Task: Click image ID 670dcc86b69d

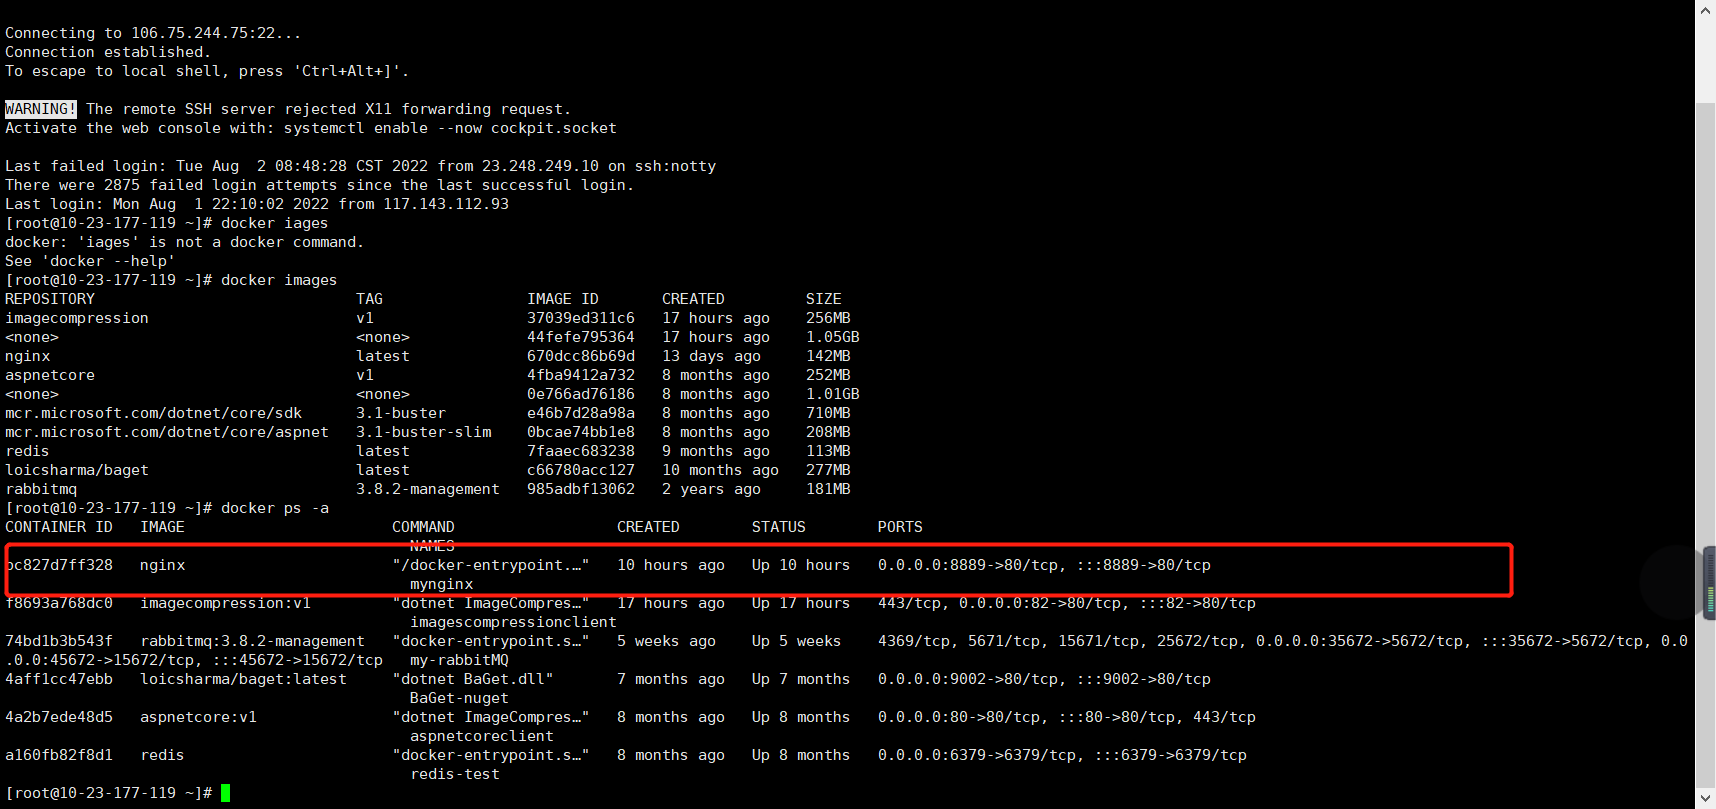Action: coord(580,356)
